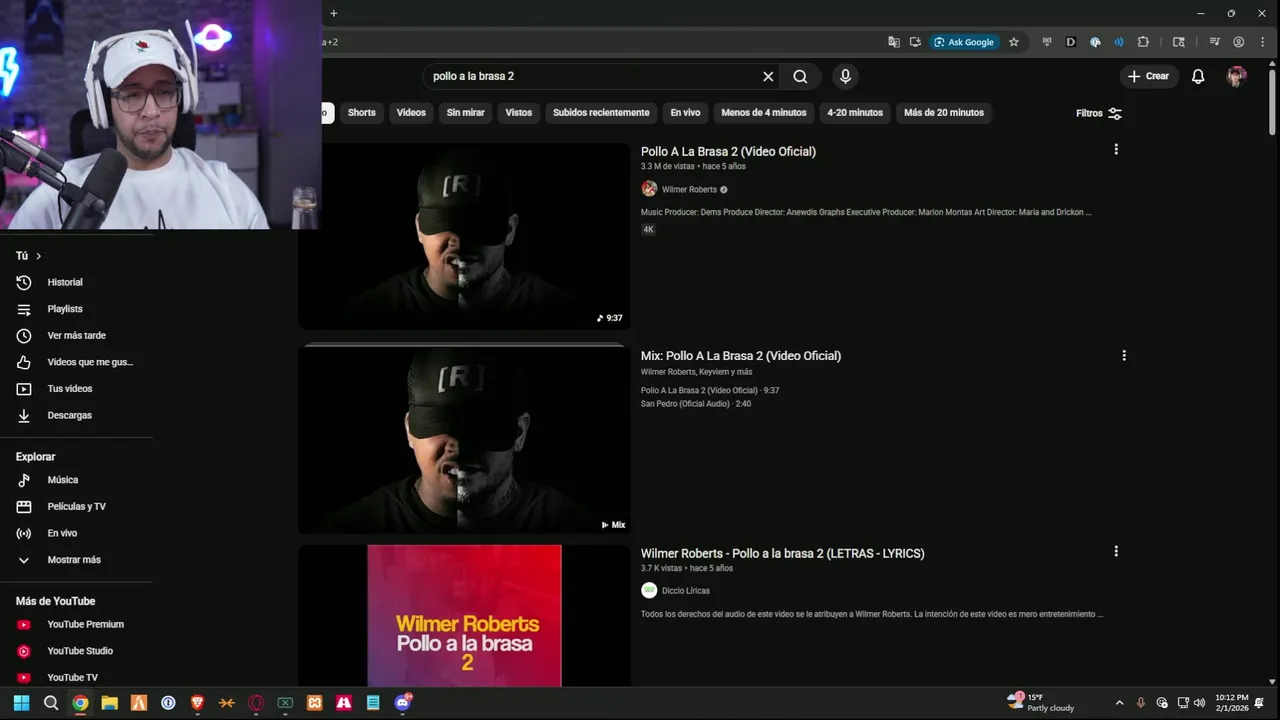The height and width of the screenshot is (720, 1280).
Task: Open Chrome media controls icon
Action: coord(1214,42)
